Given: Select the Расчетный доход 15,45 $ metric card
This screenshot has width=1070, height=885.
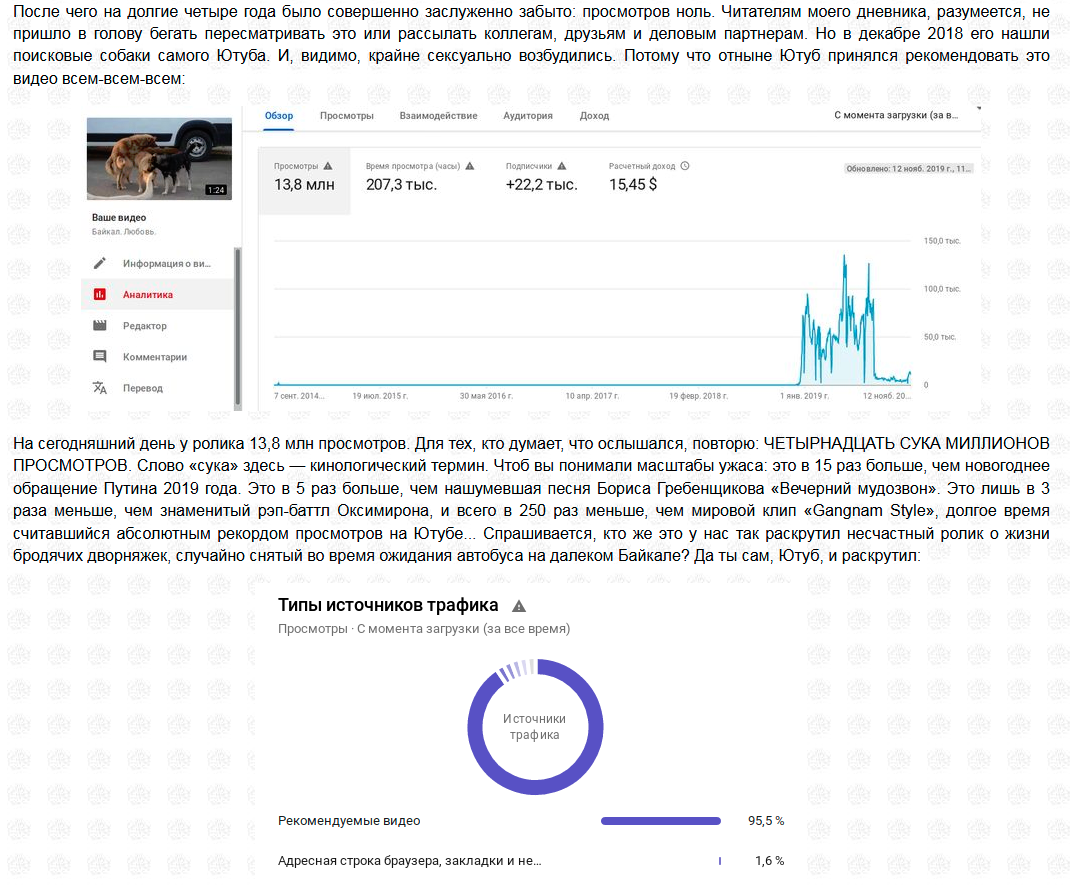Looking at the screenshot, I should (x=649, y=176).
